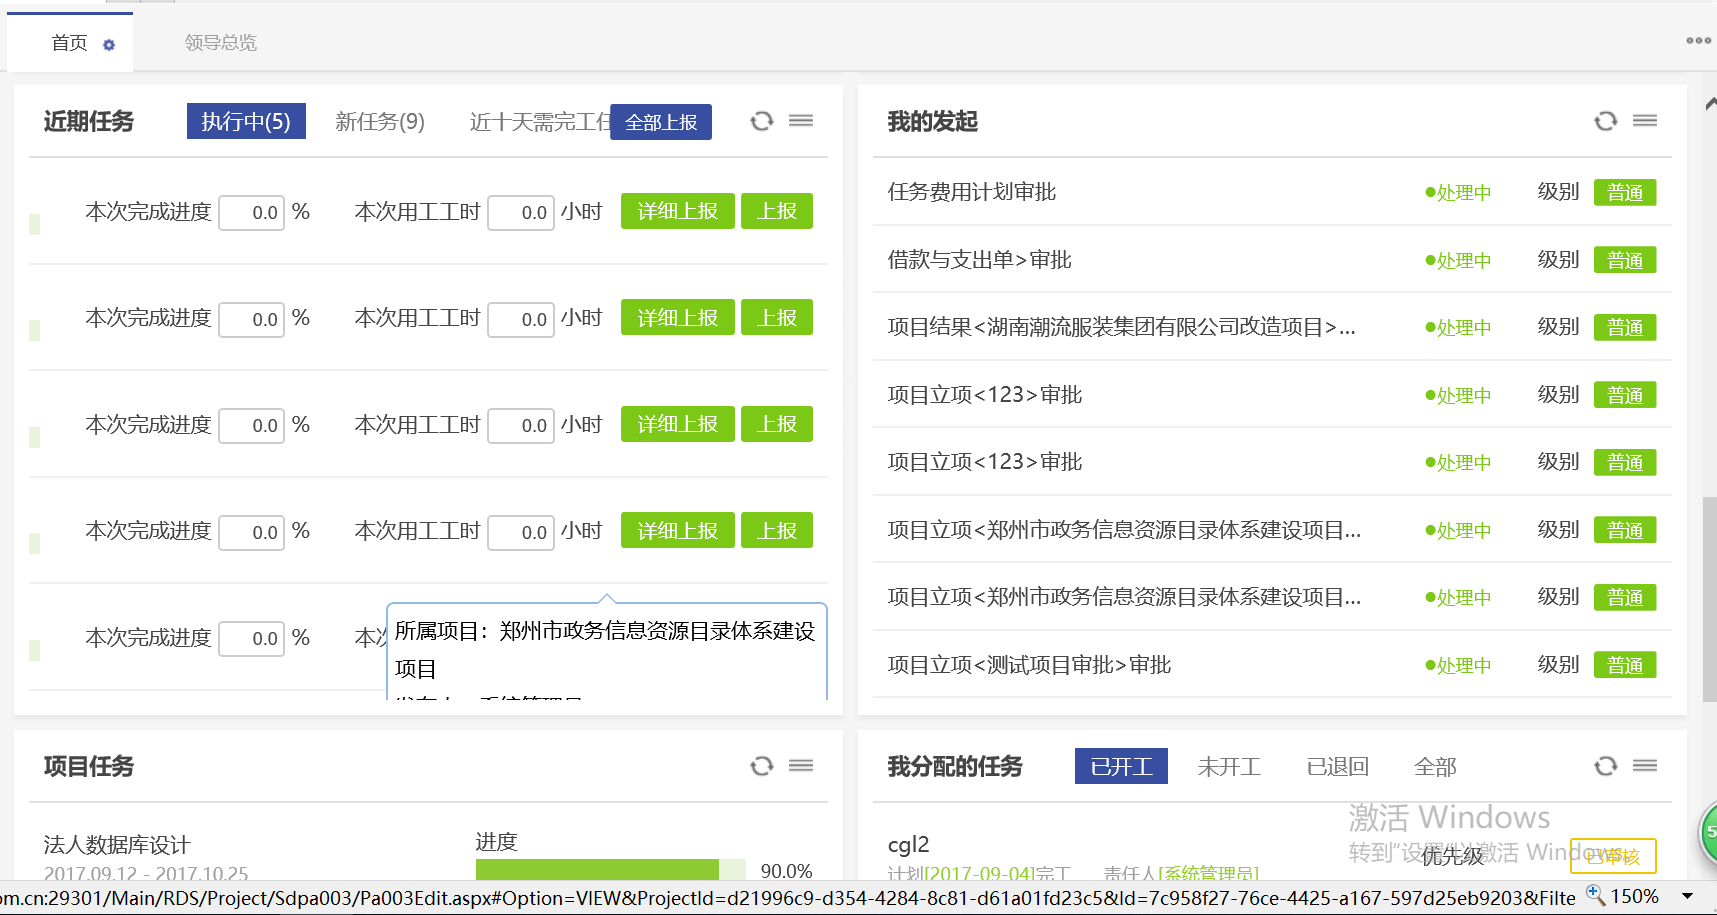Select the 执行中(5) filter
Image resolution: width=1717 pixels, height=915 pixels.
(246, 122)
